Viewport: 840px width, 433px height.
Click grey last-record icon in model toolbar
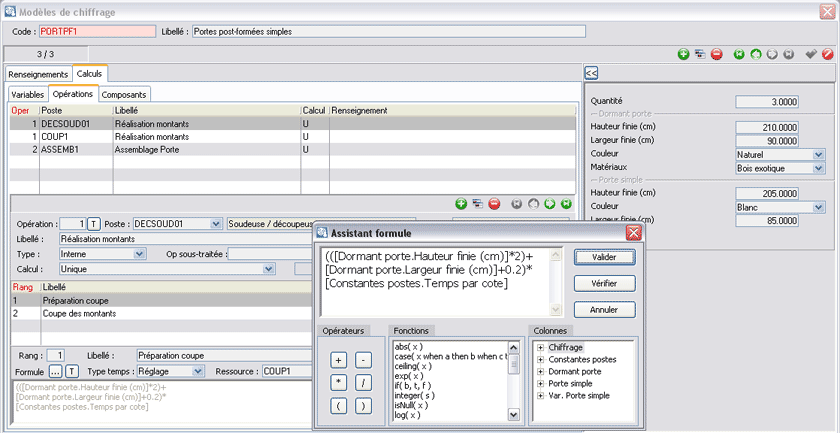(x=789, y=54)
